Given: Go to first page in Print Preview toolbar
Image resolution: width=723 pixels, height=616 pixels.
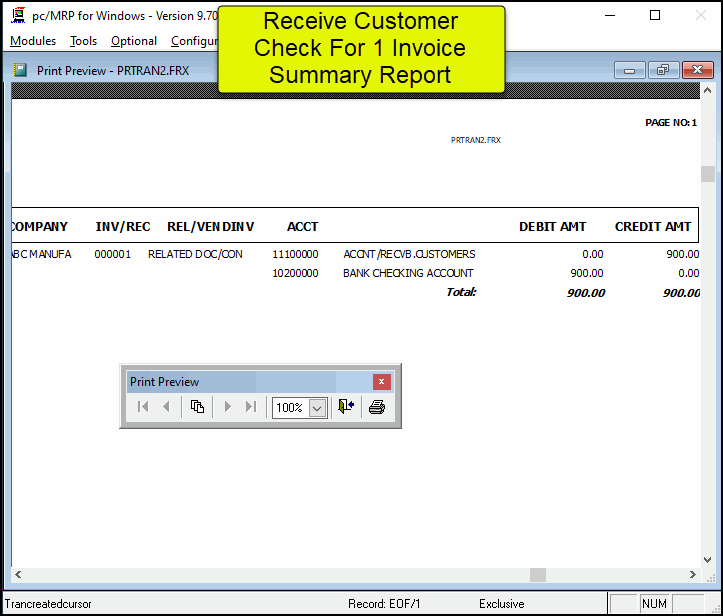Looking at the screenshot, I should click(143, 407).
